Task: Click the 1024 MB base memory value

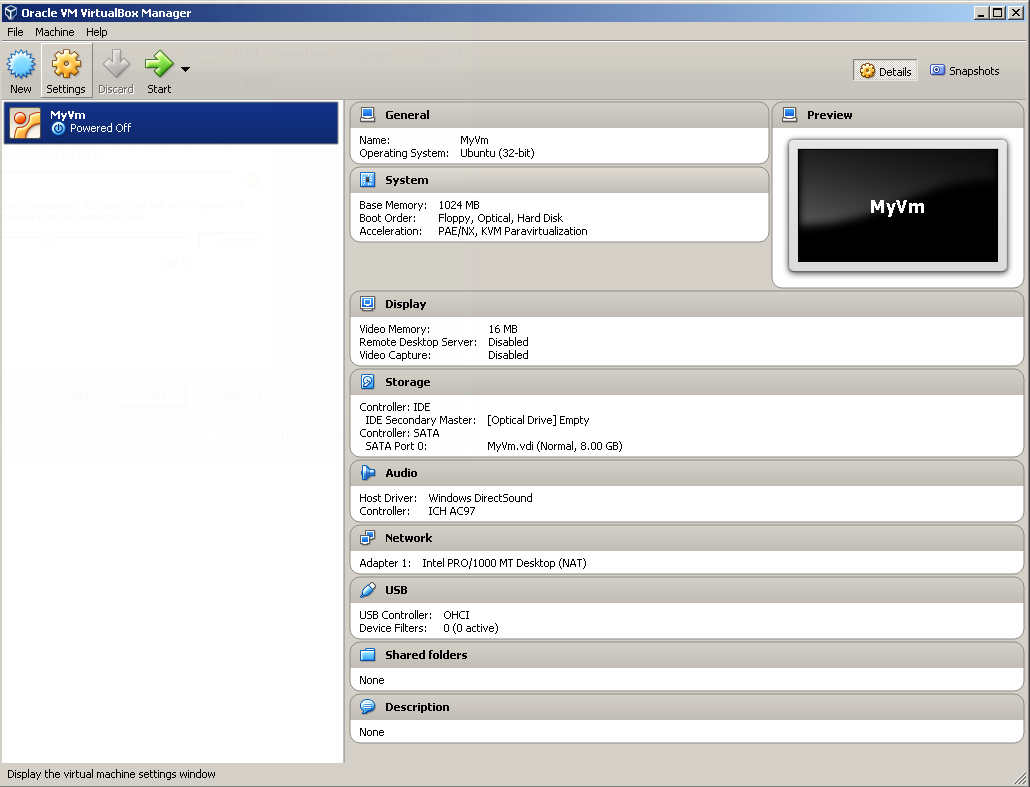Action: [459, 205]
